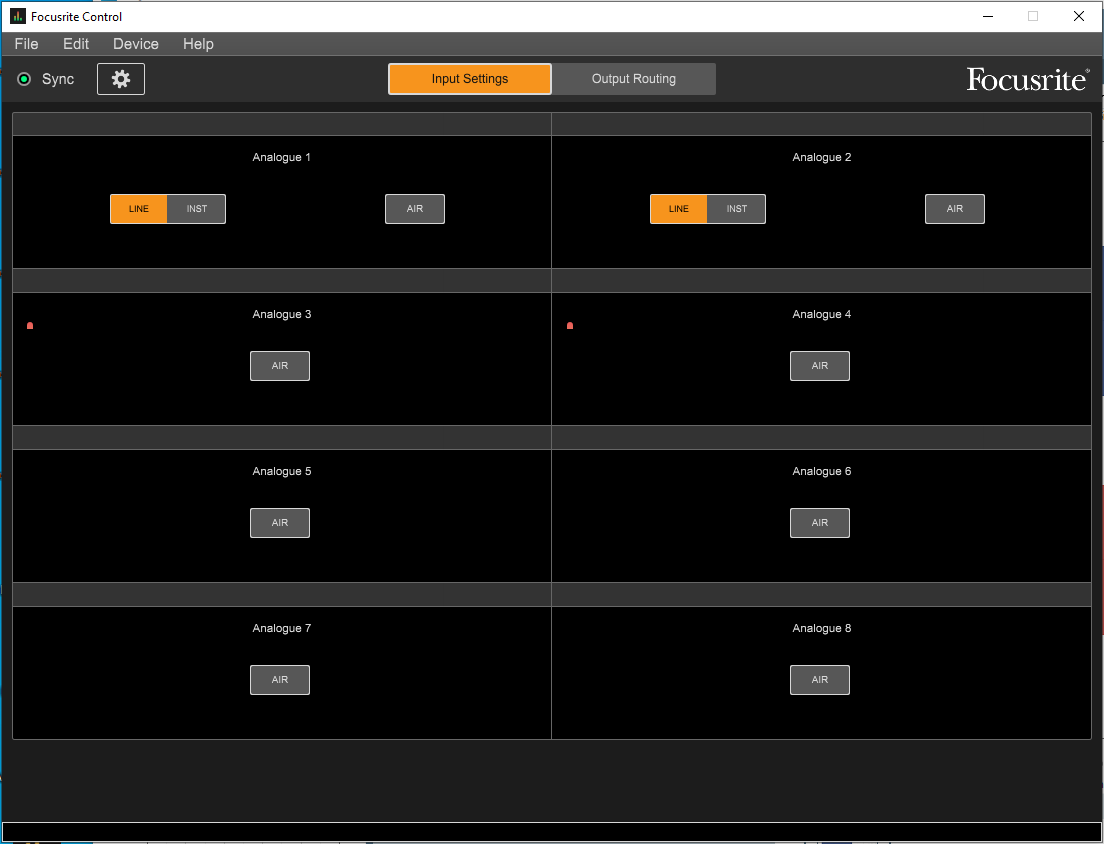This screenshot has width=1104, height=844.
Task: Minimize the Focusrite Control window
Action: click(x=988, y=16)
